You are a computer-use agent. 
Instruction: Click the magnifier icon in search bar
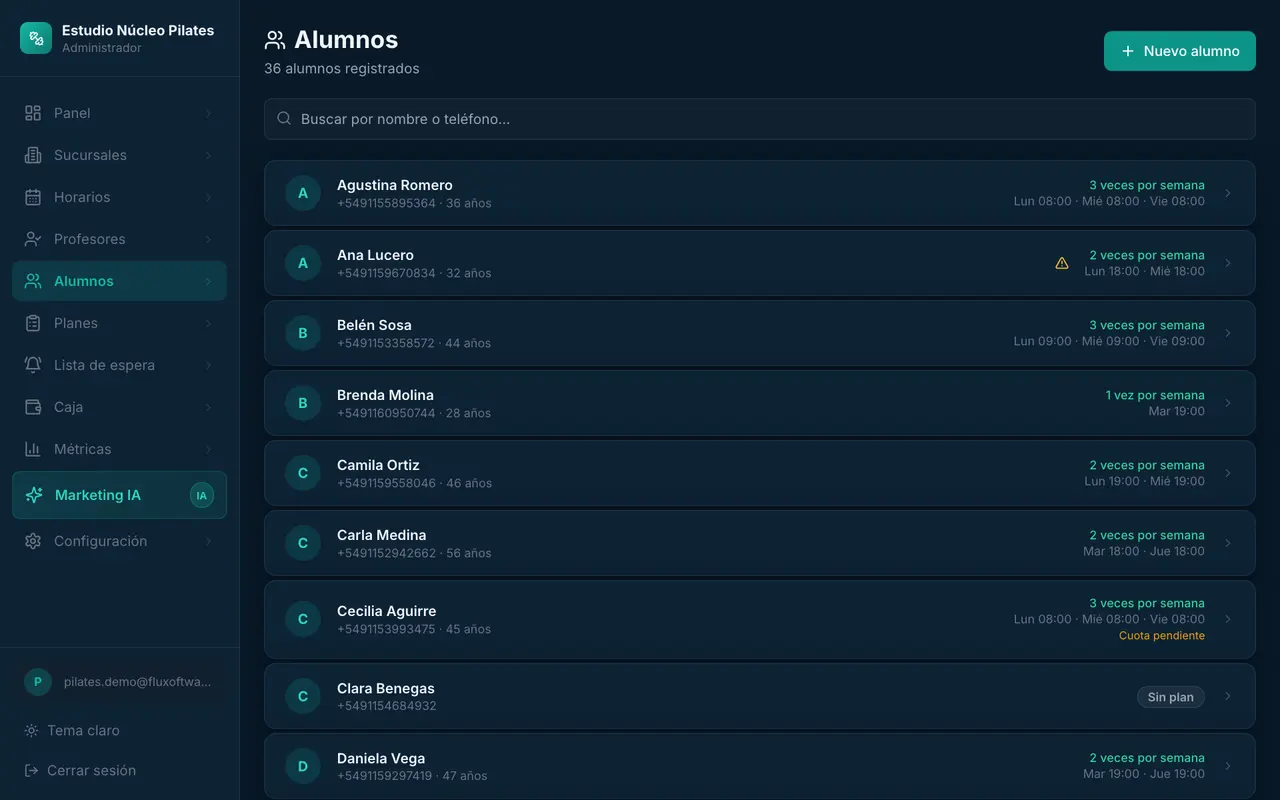pyautogui.click(x=284, y=119)
